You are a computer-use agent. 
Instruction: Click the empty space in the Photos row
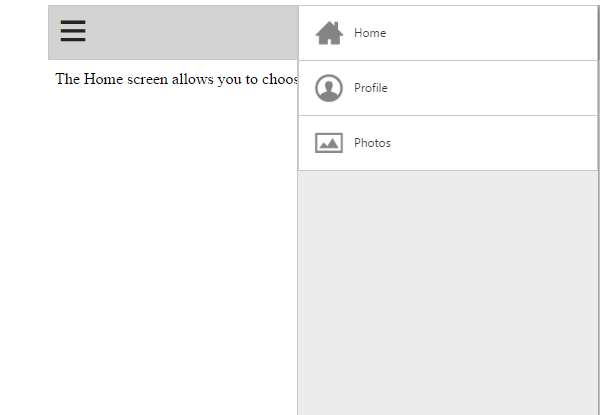click(490, 143)
